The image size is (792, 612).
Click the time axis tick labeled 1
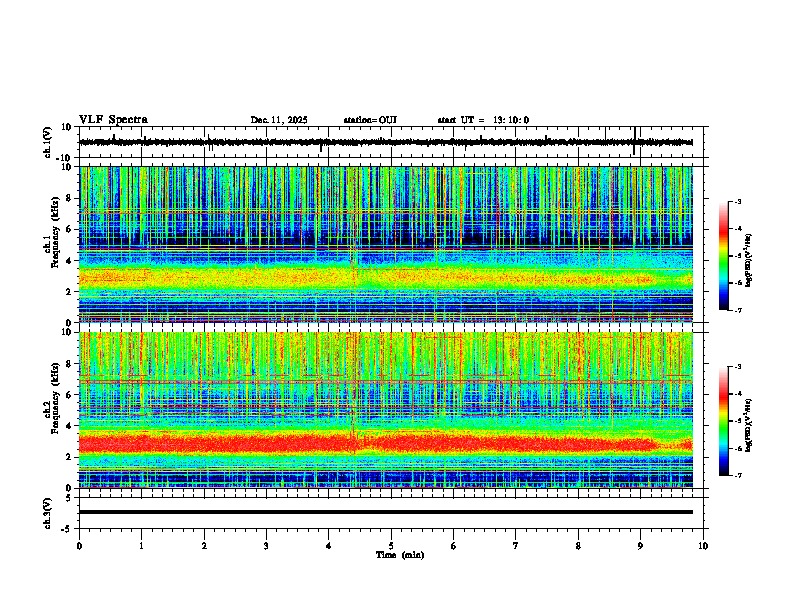[x=141, y=546]
